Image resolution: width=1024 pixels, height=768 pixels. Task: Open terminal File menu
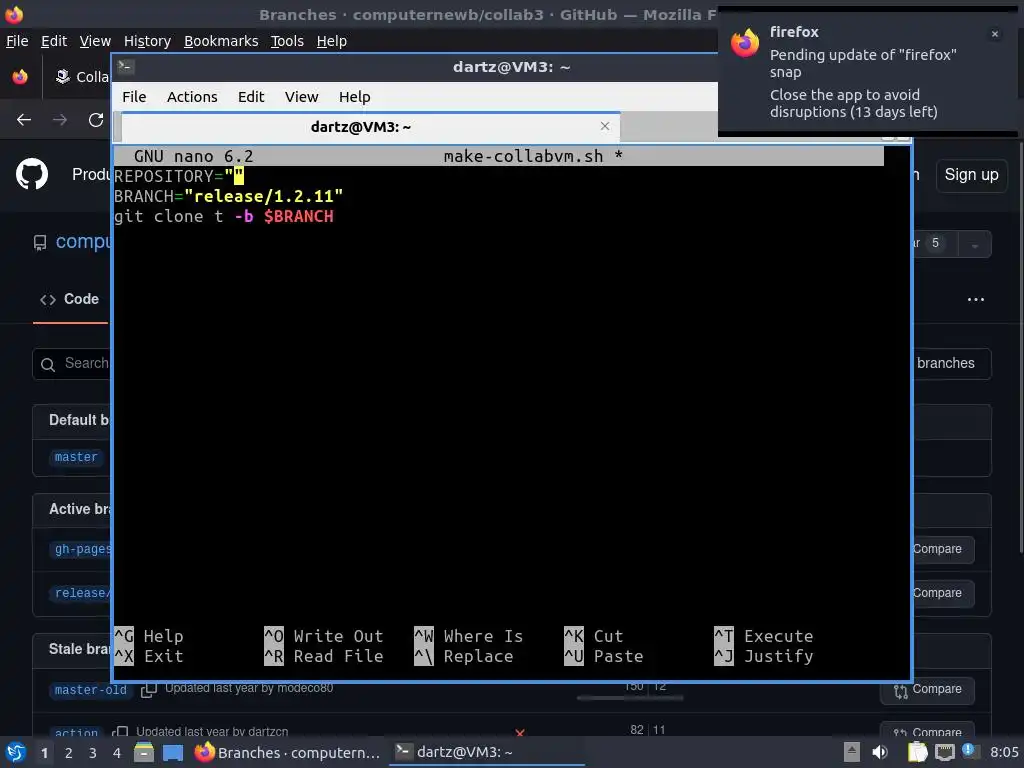[x=134, y=97]
